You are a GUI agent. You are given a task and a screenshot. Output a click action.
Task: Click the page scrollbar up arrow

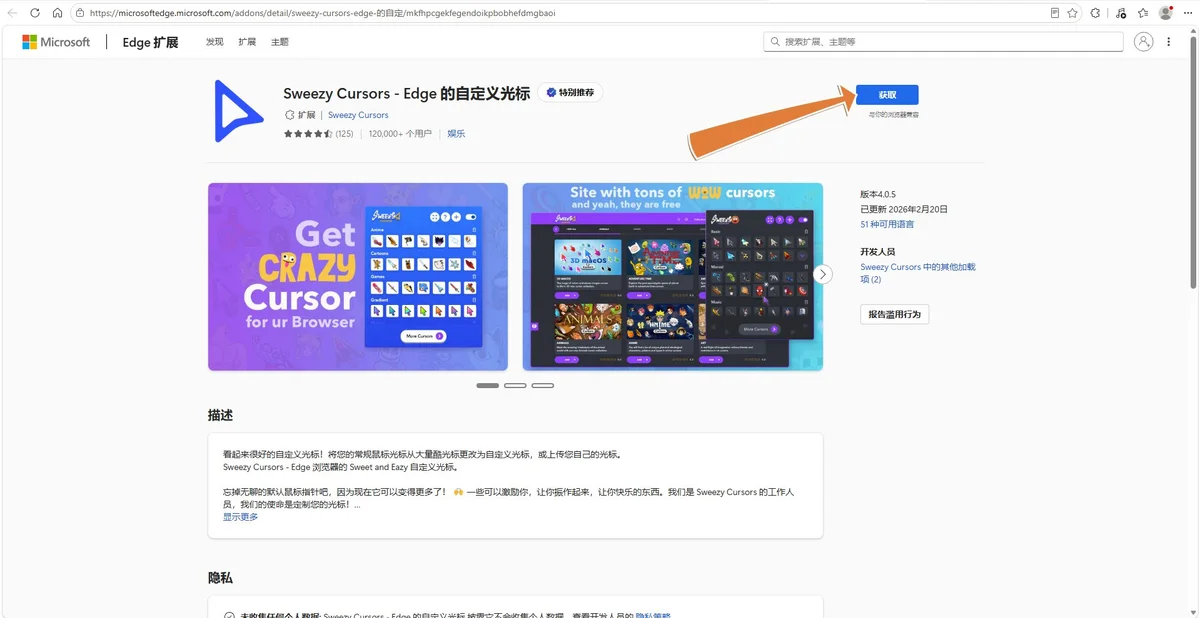pos(1194,32)
